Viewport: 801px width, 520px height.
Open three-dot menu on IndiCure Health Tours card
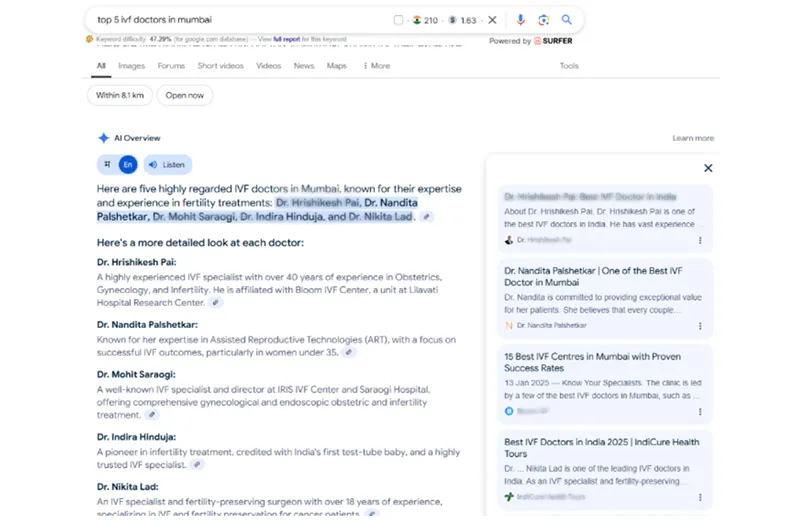tap(699, 496)
